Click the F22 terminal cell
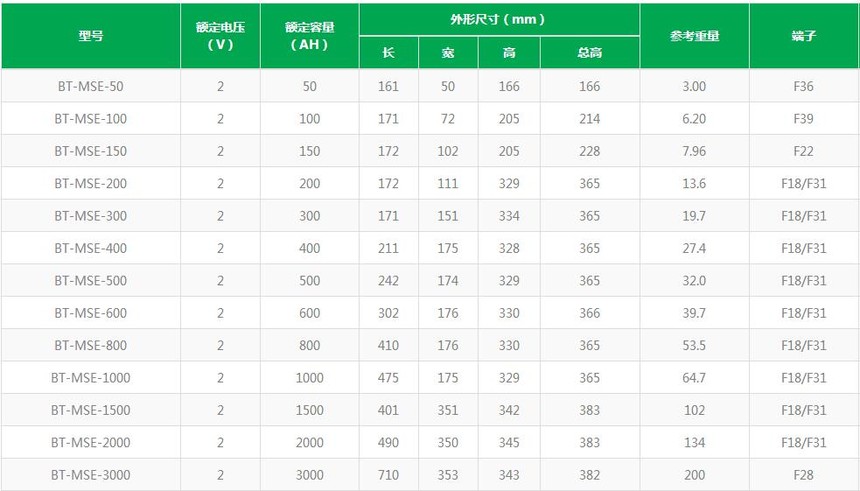The height and width of the screenshot is (491, 860). pos(803,151)
